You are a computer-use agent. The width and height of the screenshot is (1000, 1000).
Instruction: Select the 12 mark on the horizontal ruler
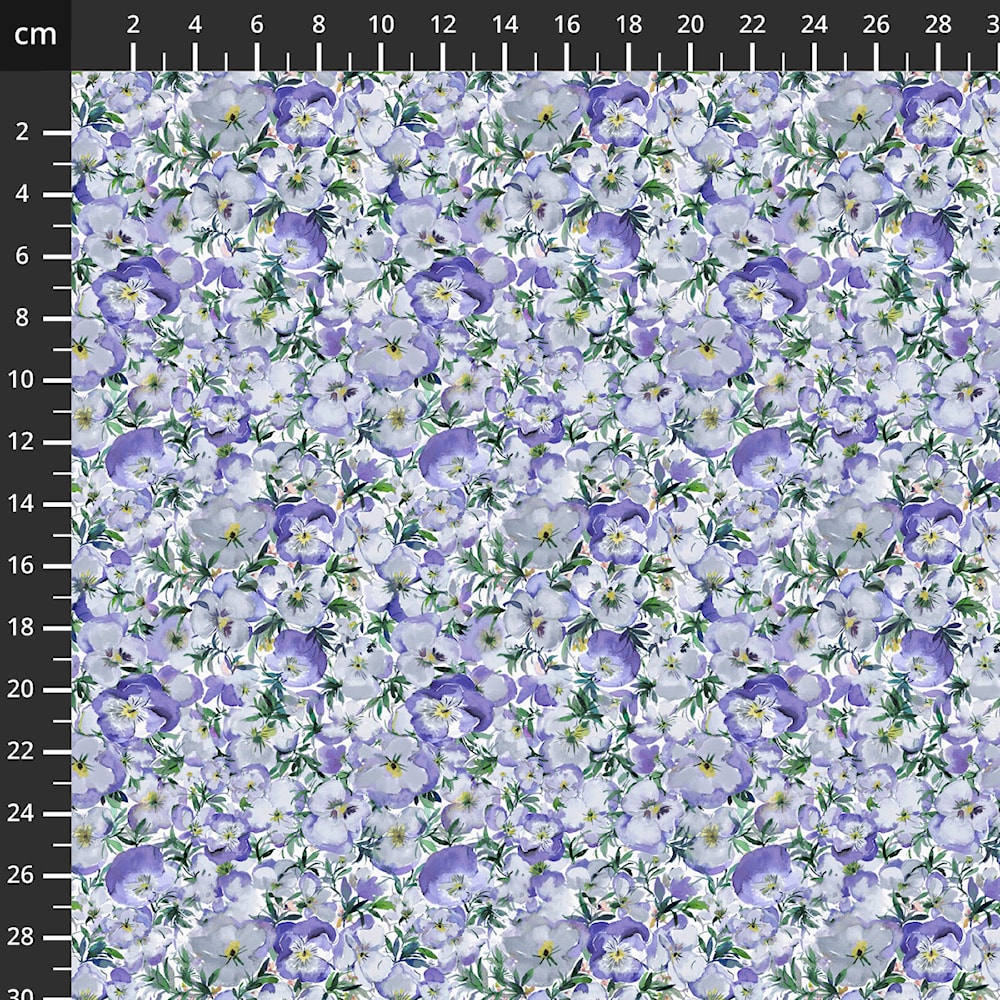(443, 26)
